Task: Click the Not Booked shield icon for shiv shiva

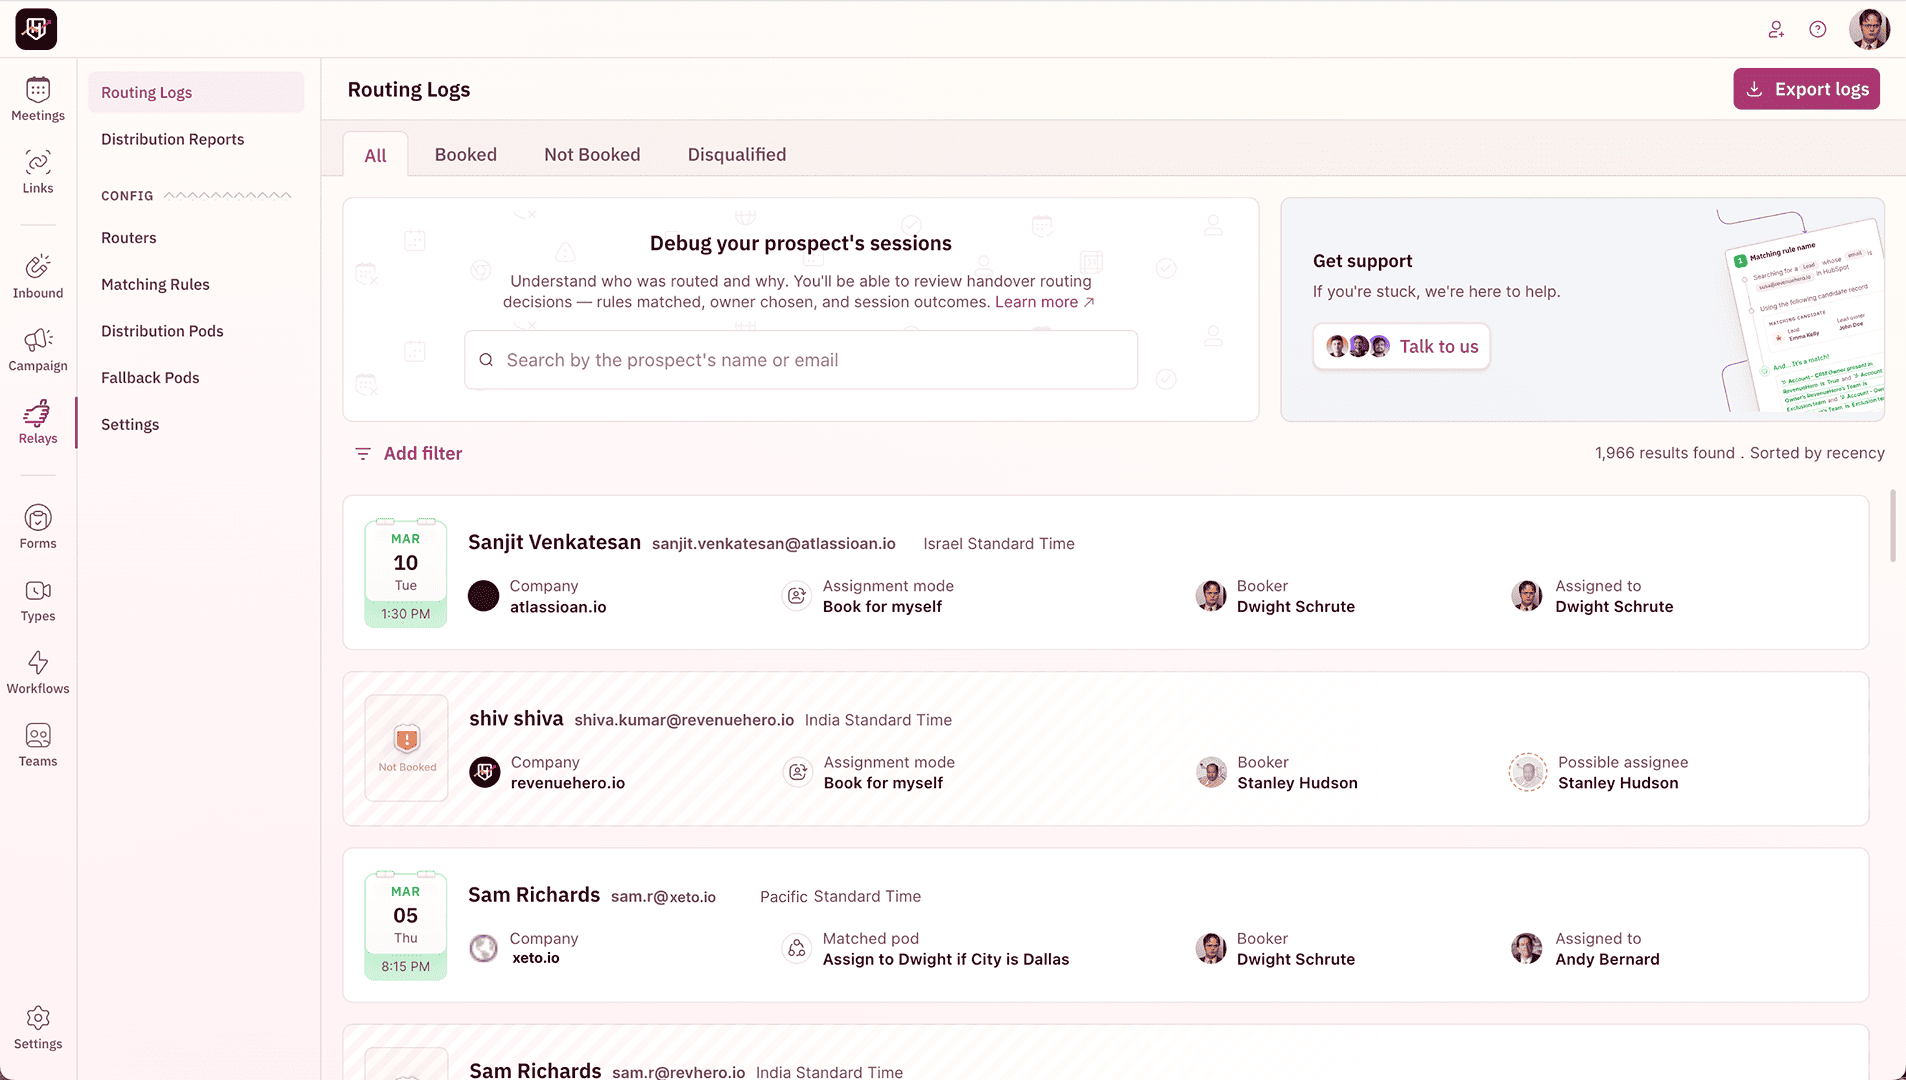Action: point(407,740)
